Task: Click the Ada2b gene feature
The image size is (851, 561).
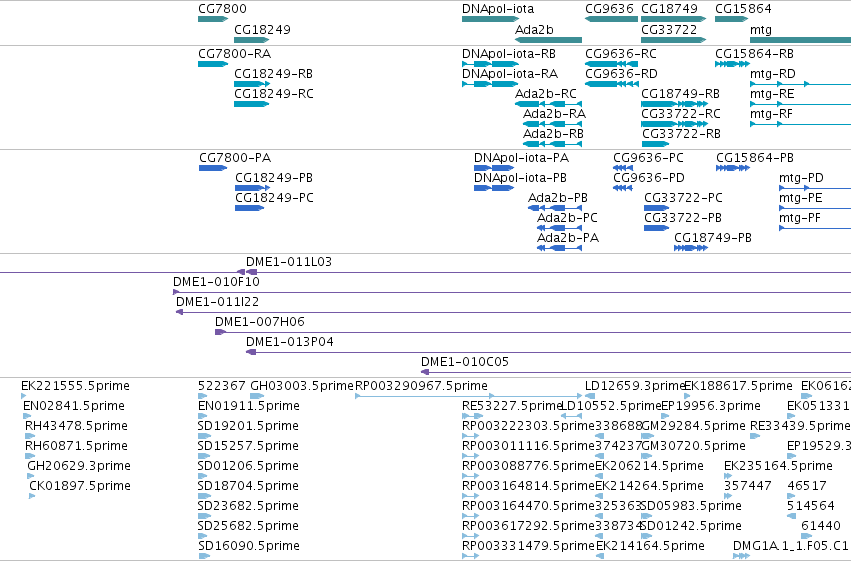Action: (x=548, y=40)
